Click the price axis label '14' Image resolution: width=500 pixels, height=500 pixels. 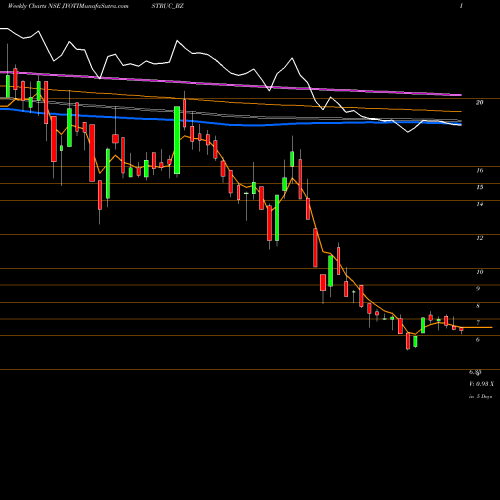479,204
